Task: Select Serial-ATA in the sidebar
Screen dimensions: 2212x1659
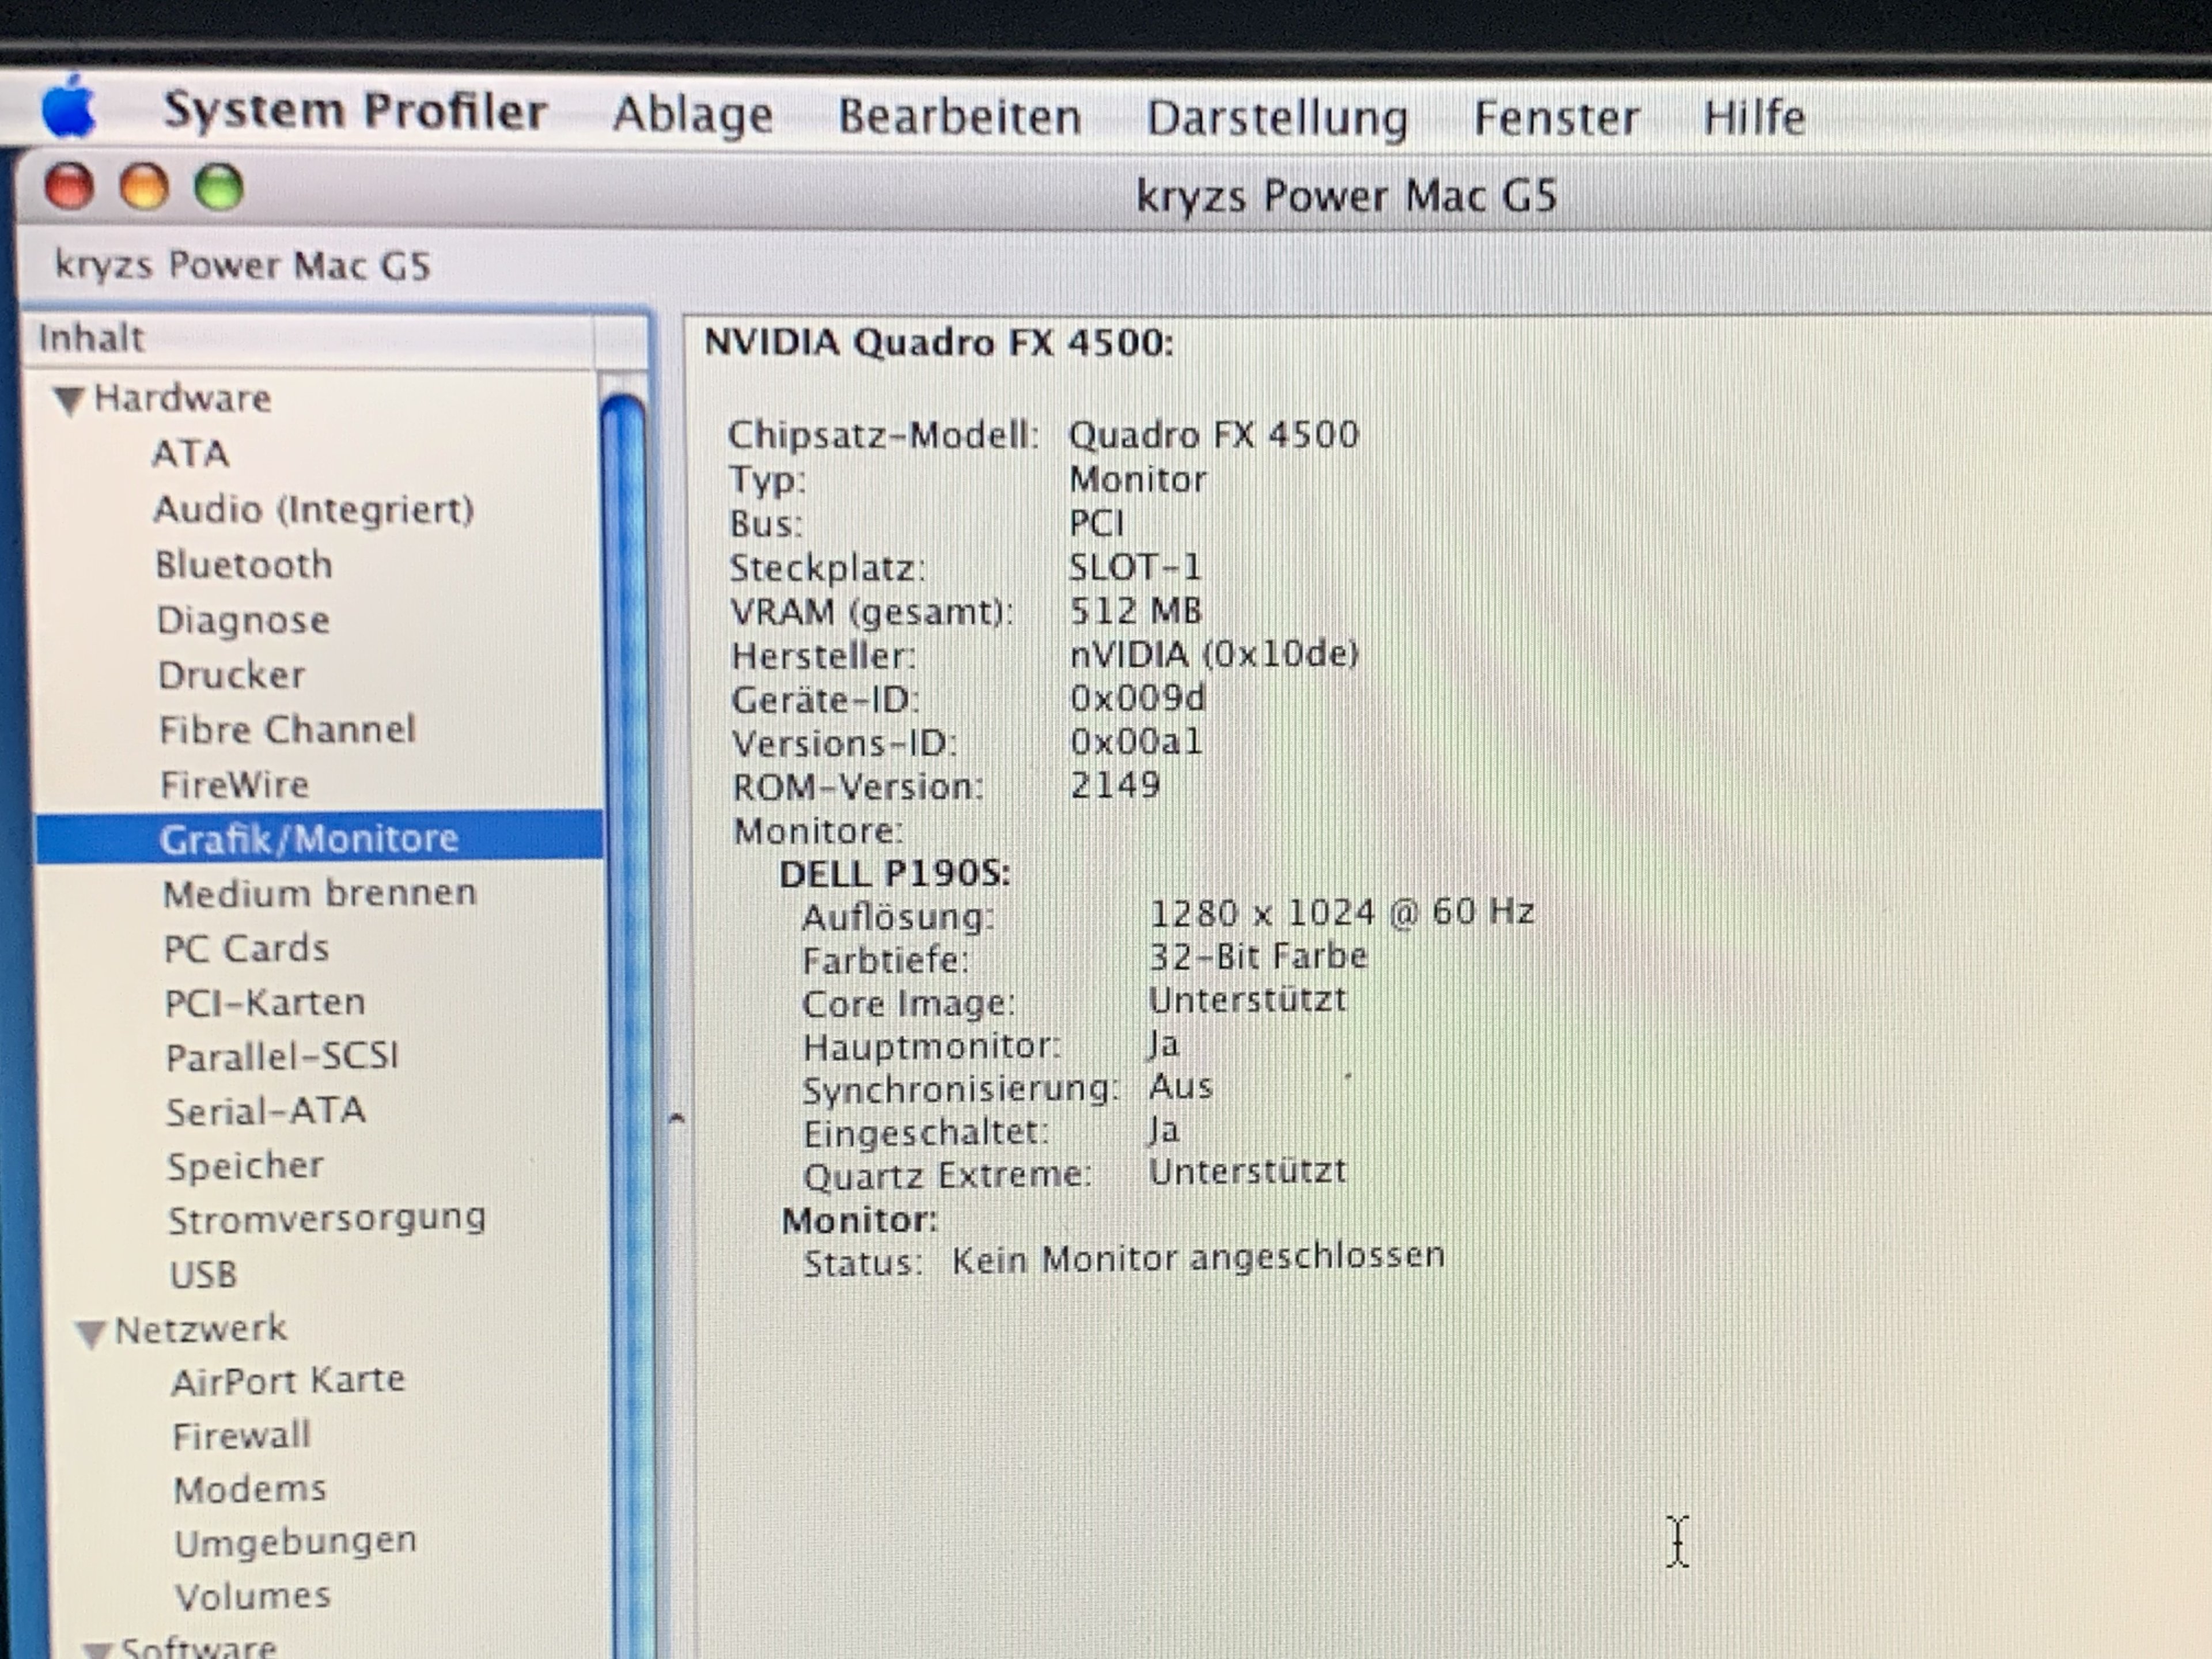Action: tap(265, 1111)
